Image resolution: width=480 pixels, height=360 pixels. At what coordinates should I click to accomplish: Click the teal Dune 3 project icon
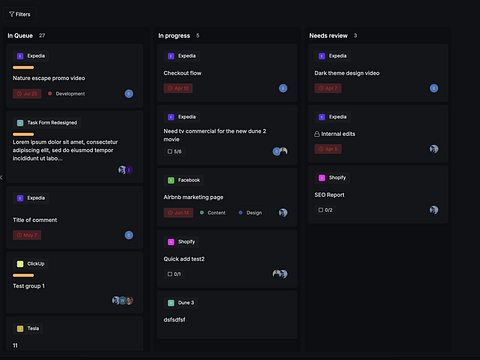[x=171, y=303]
